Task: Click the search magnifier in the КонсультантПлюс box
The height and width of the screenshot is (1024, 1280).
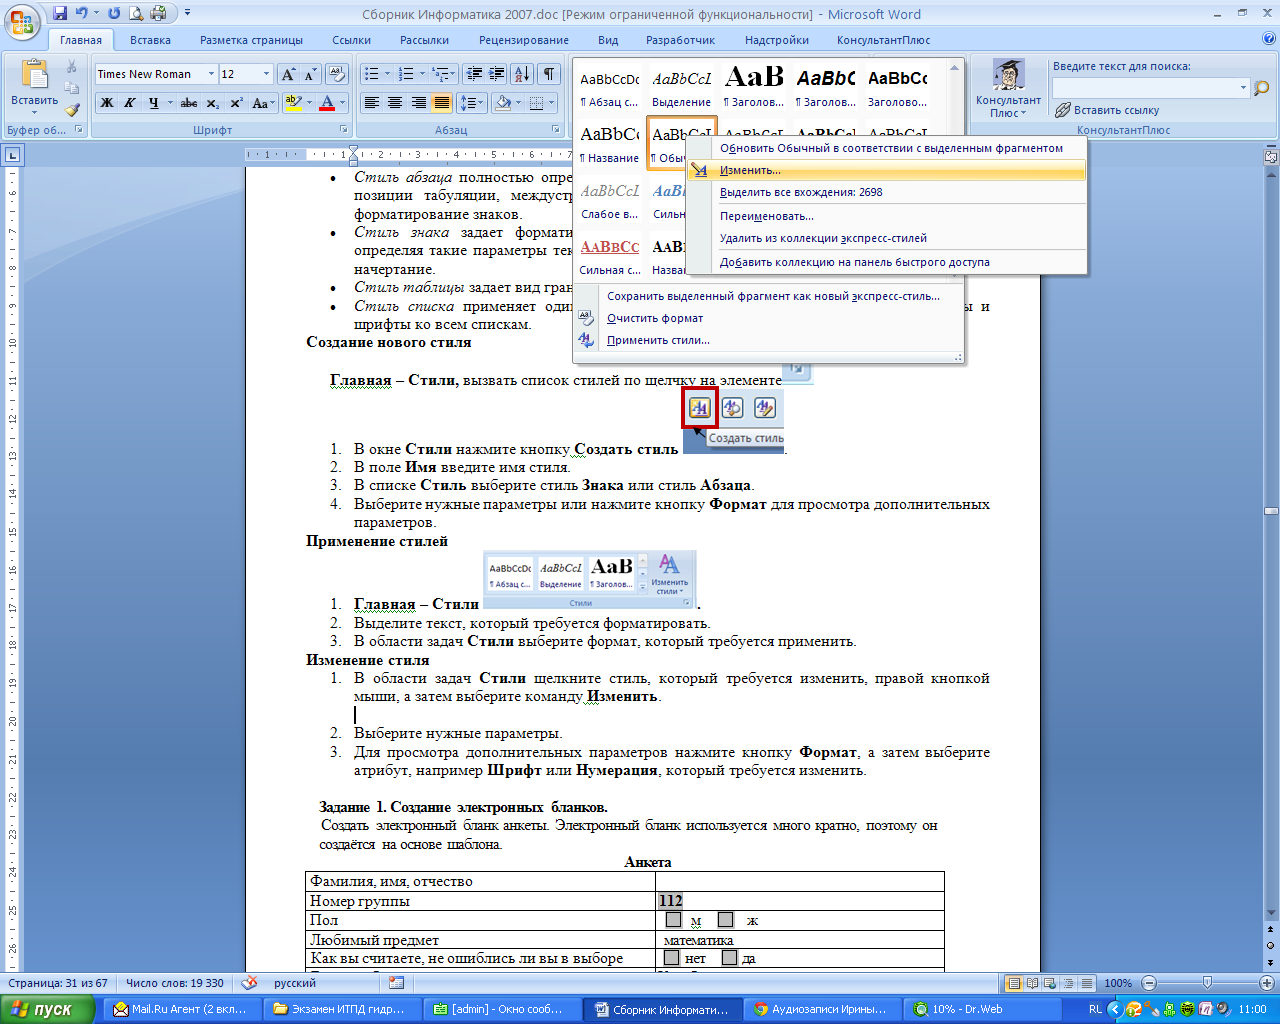Action: pos(1261,88)
